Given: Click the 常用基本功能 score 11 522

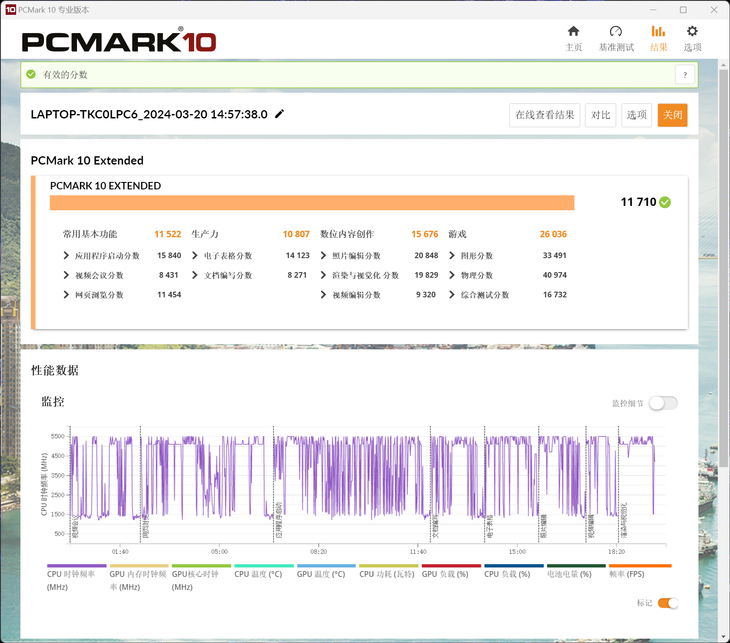Looking at the screenshot, I should 168,234.
